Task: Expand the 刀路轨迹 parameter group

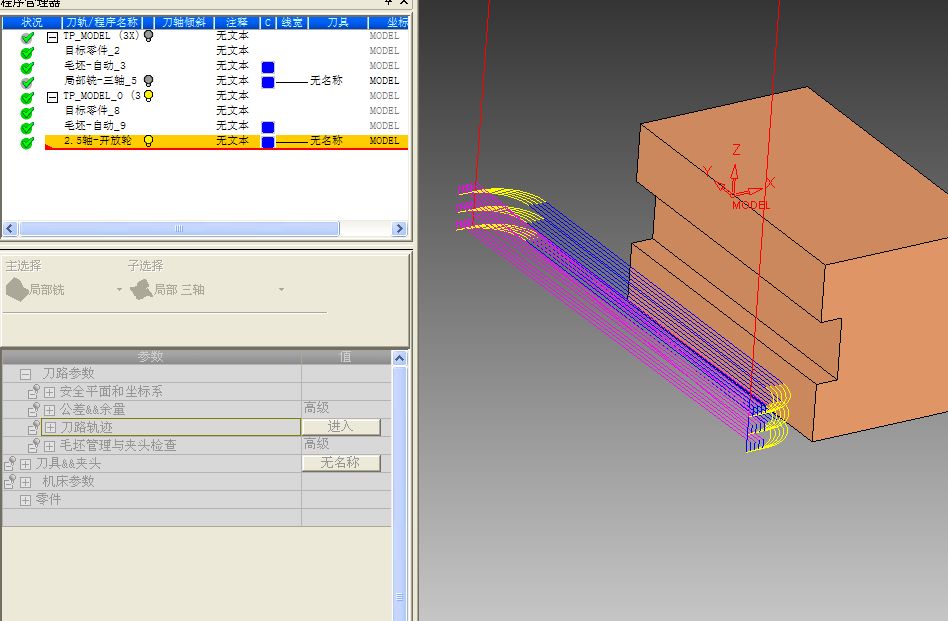Action: pos(51,428)
